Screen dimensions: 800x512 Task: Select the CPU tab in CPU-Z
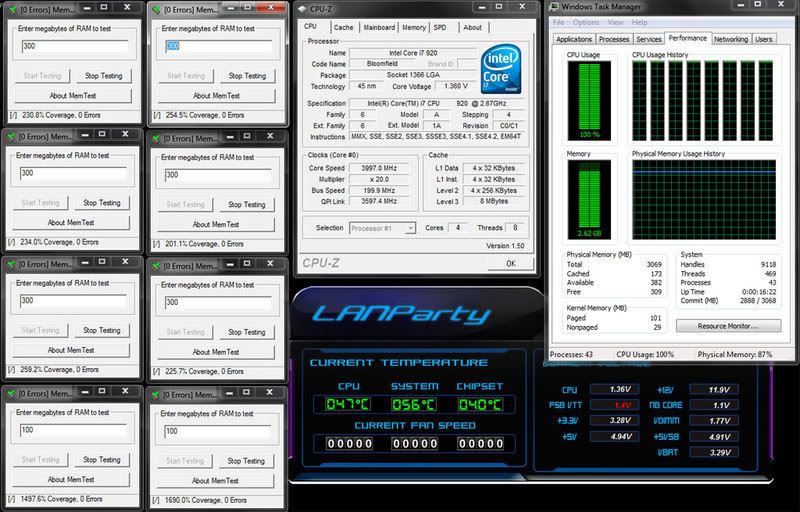point(310,27)
